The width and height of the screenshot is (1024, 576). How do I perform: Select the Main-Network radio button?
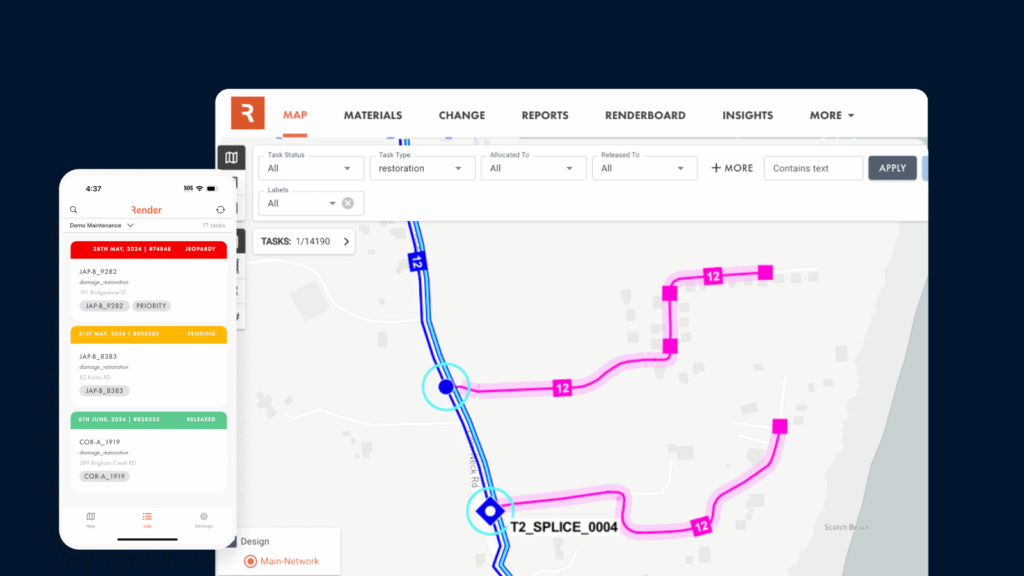(x=250, y=561)
